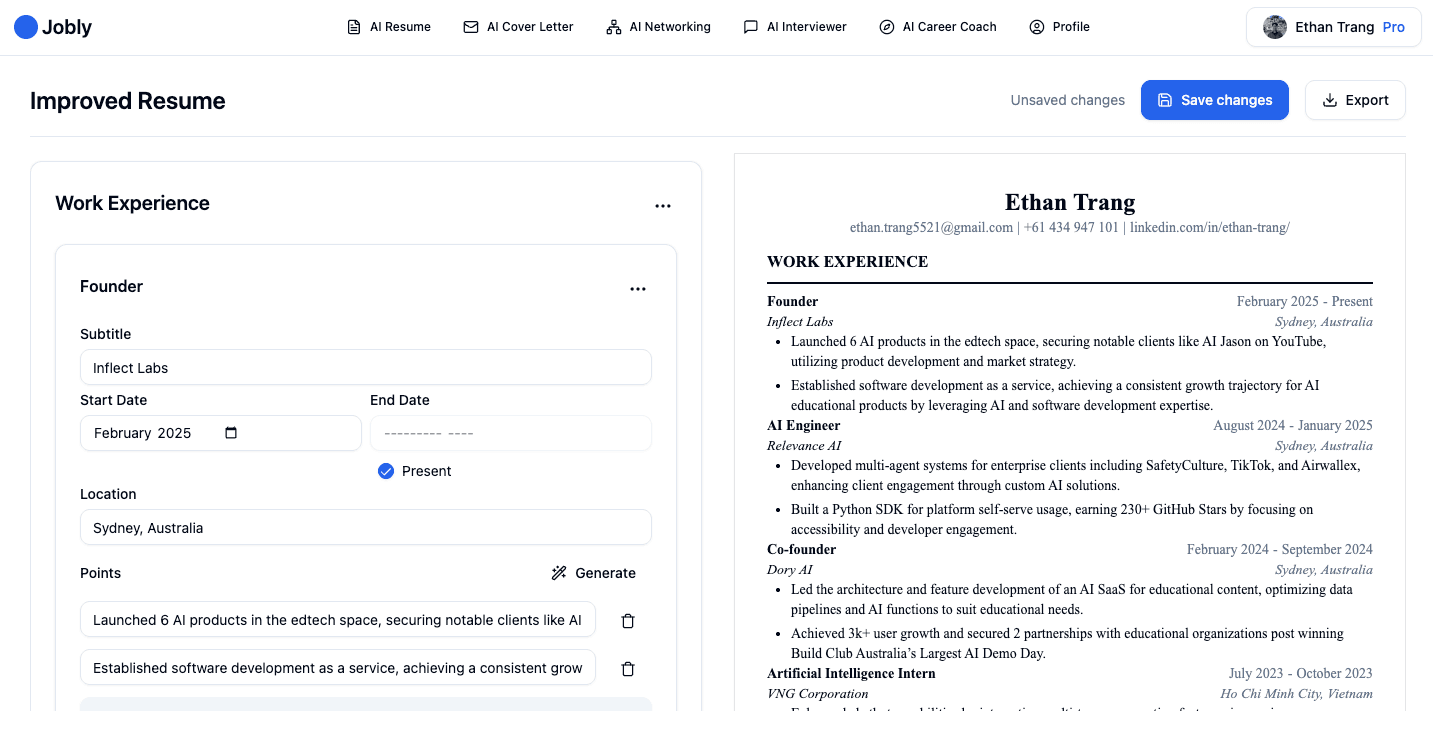
Task: Open the Start Date calendar picker
Action: pyautogui.click(x=232, y=432)
